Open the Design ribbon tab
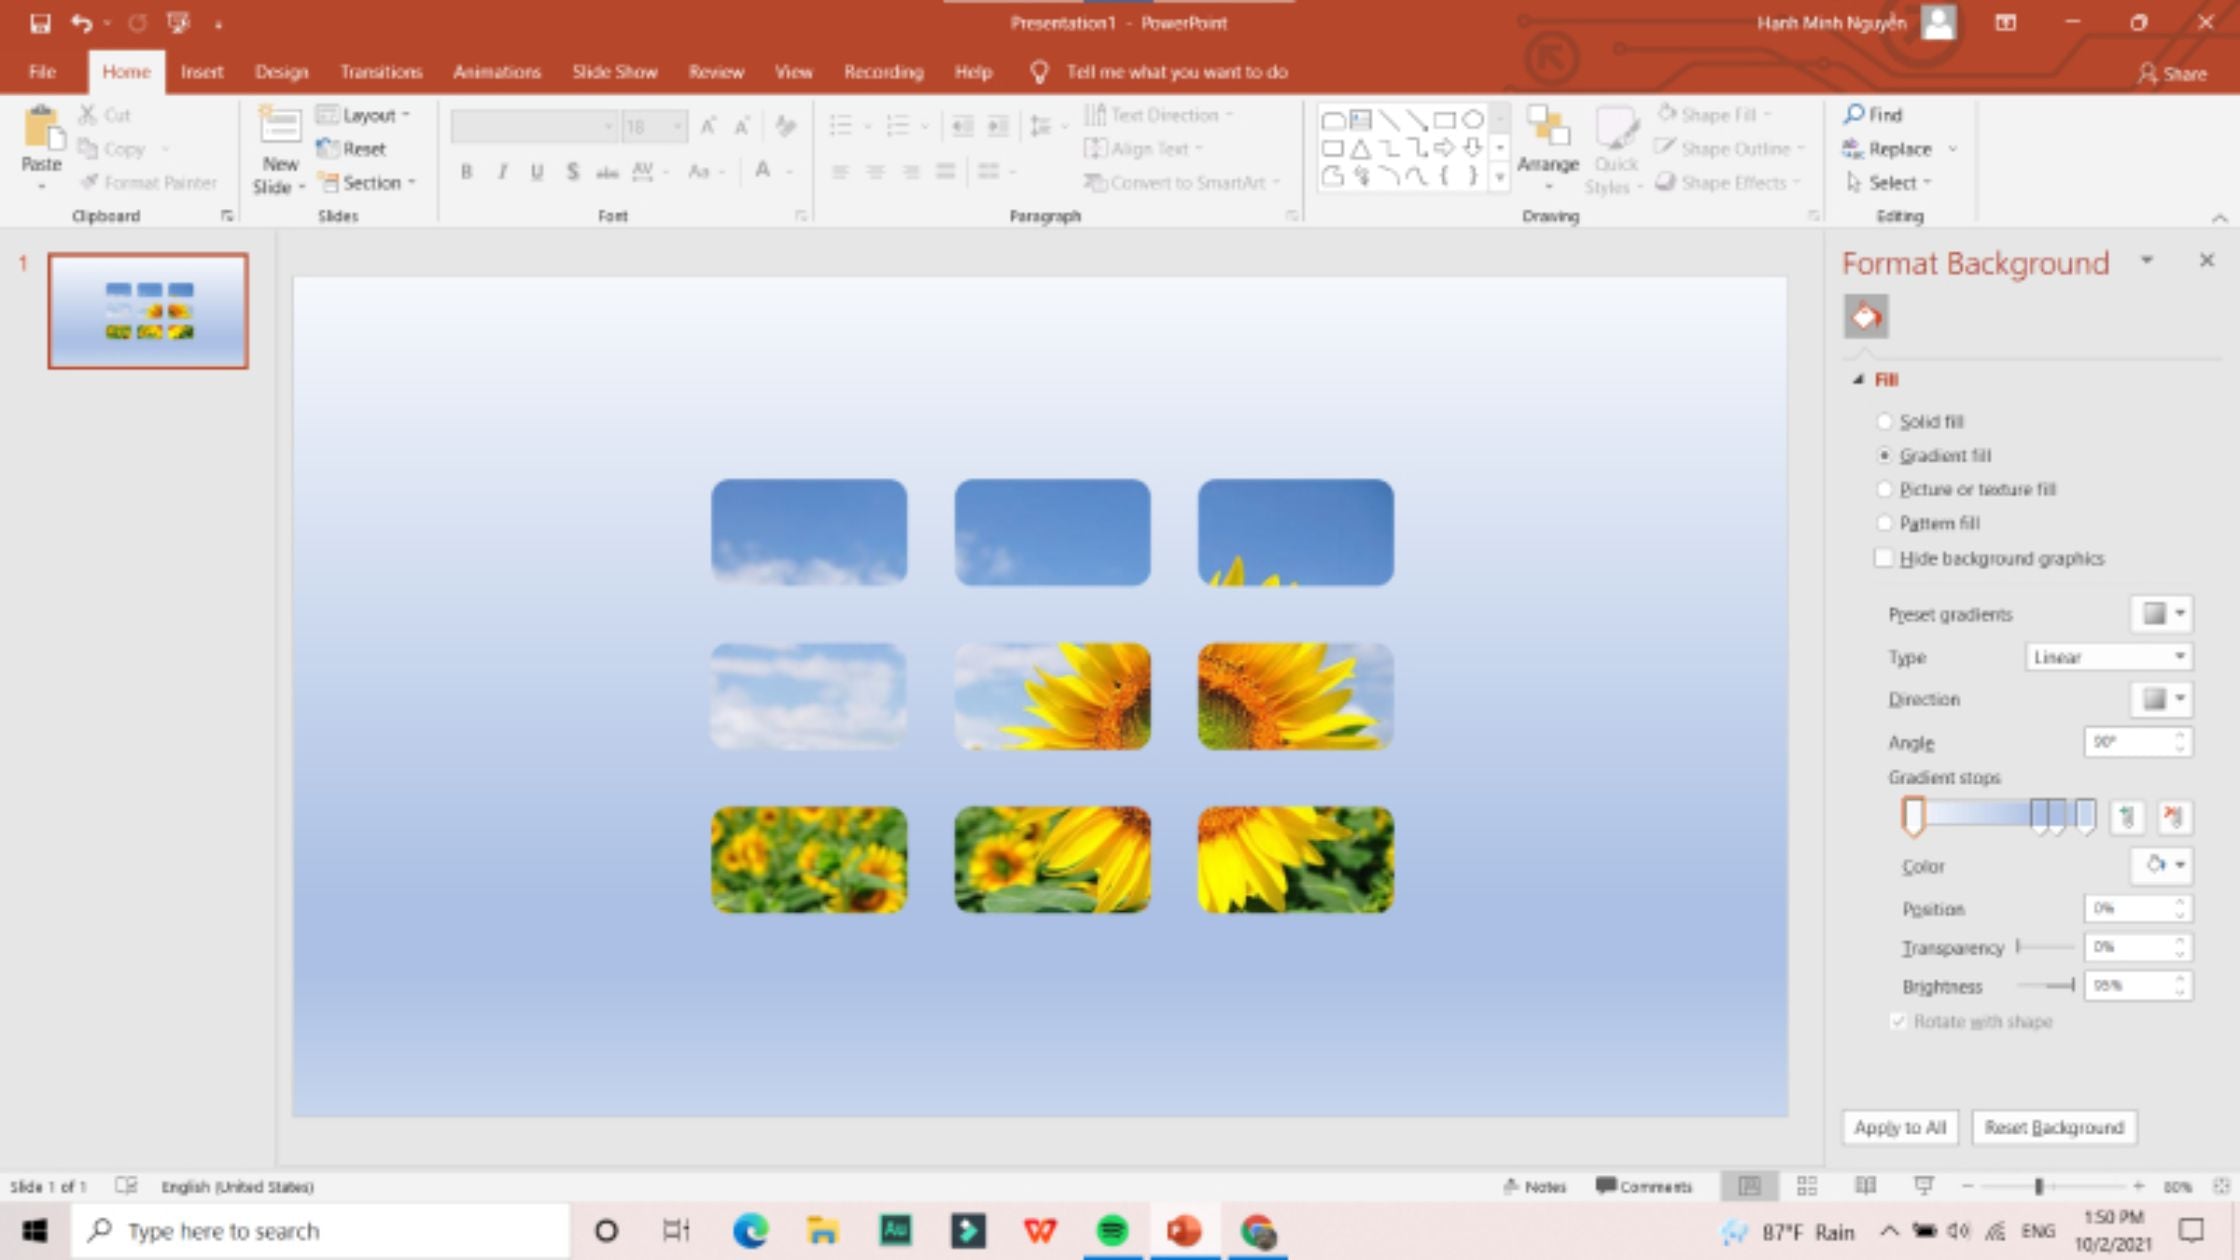The width and height of the screenshot is (2240, 1260). (x=281, y=72)
